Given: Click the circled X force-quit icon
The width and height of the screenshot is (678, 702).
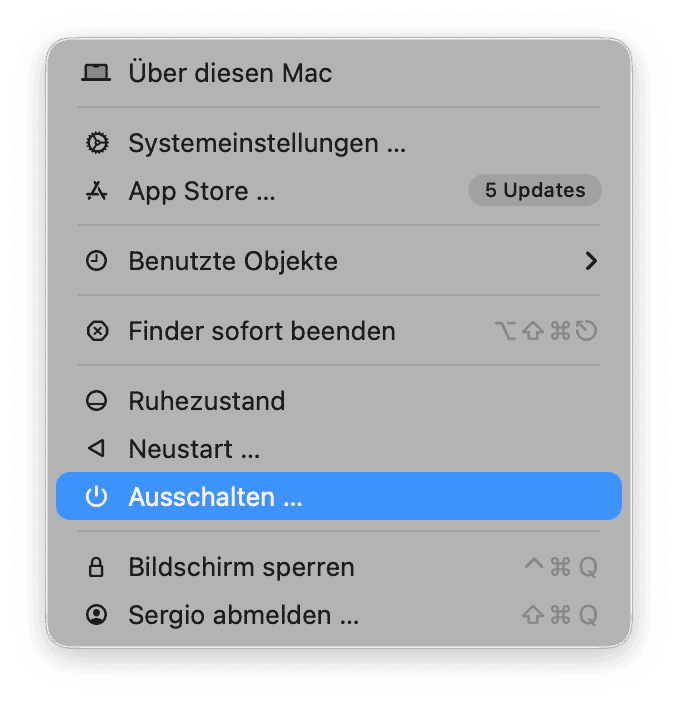Looking at the screenshot, I should (96, 331).
